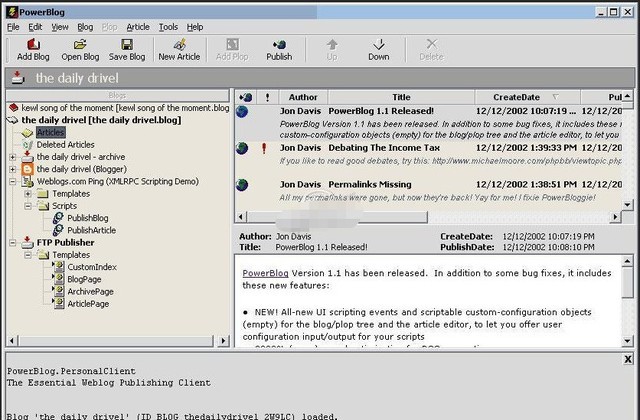Viewport: 640px width, 420px height.
Task: Follow the PowerBlog hyperlink in article preview
Action: click(264, 273)
